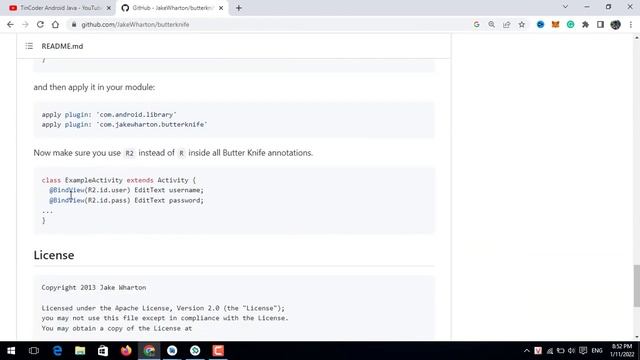
Task: Open the blue circular browser extension
Action: [540, 24]
